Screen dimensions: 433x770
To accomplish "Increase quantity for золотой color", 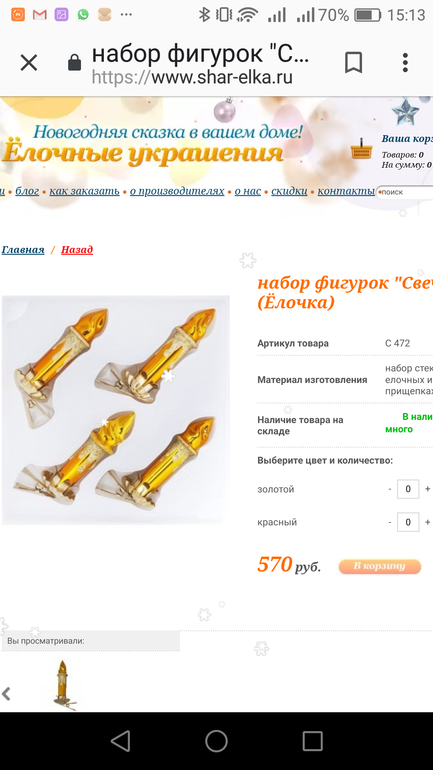I will click(x=428, y=489).
